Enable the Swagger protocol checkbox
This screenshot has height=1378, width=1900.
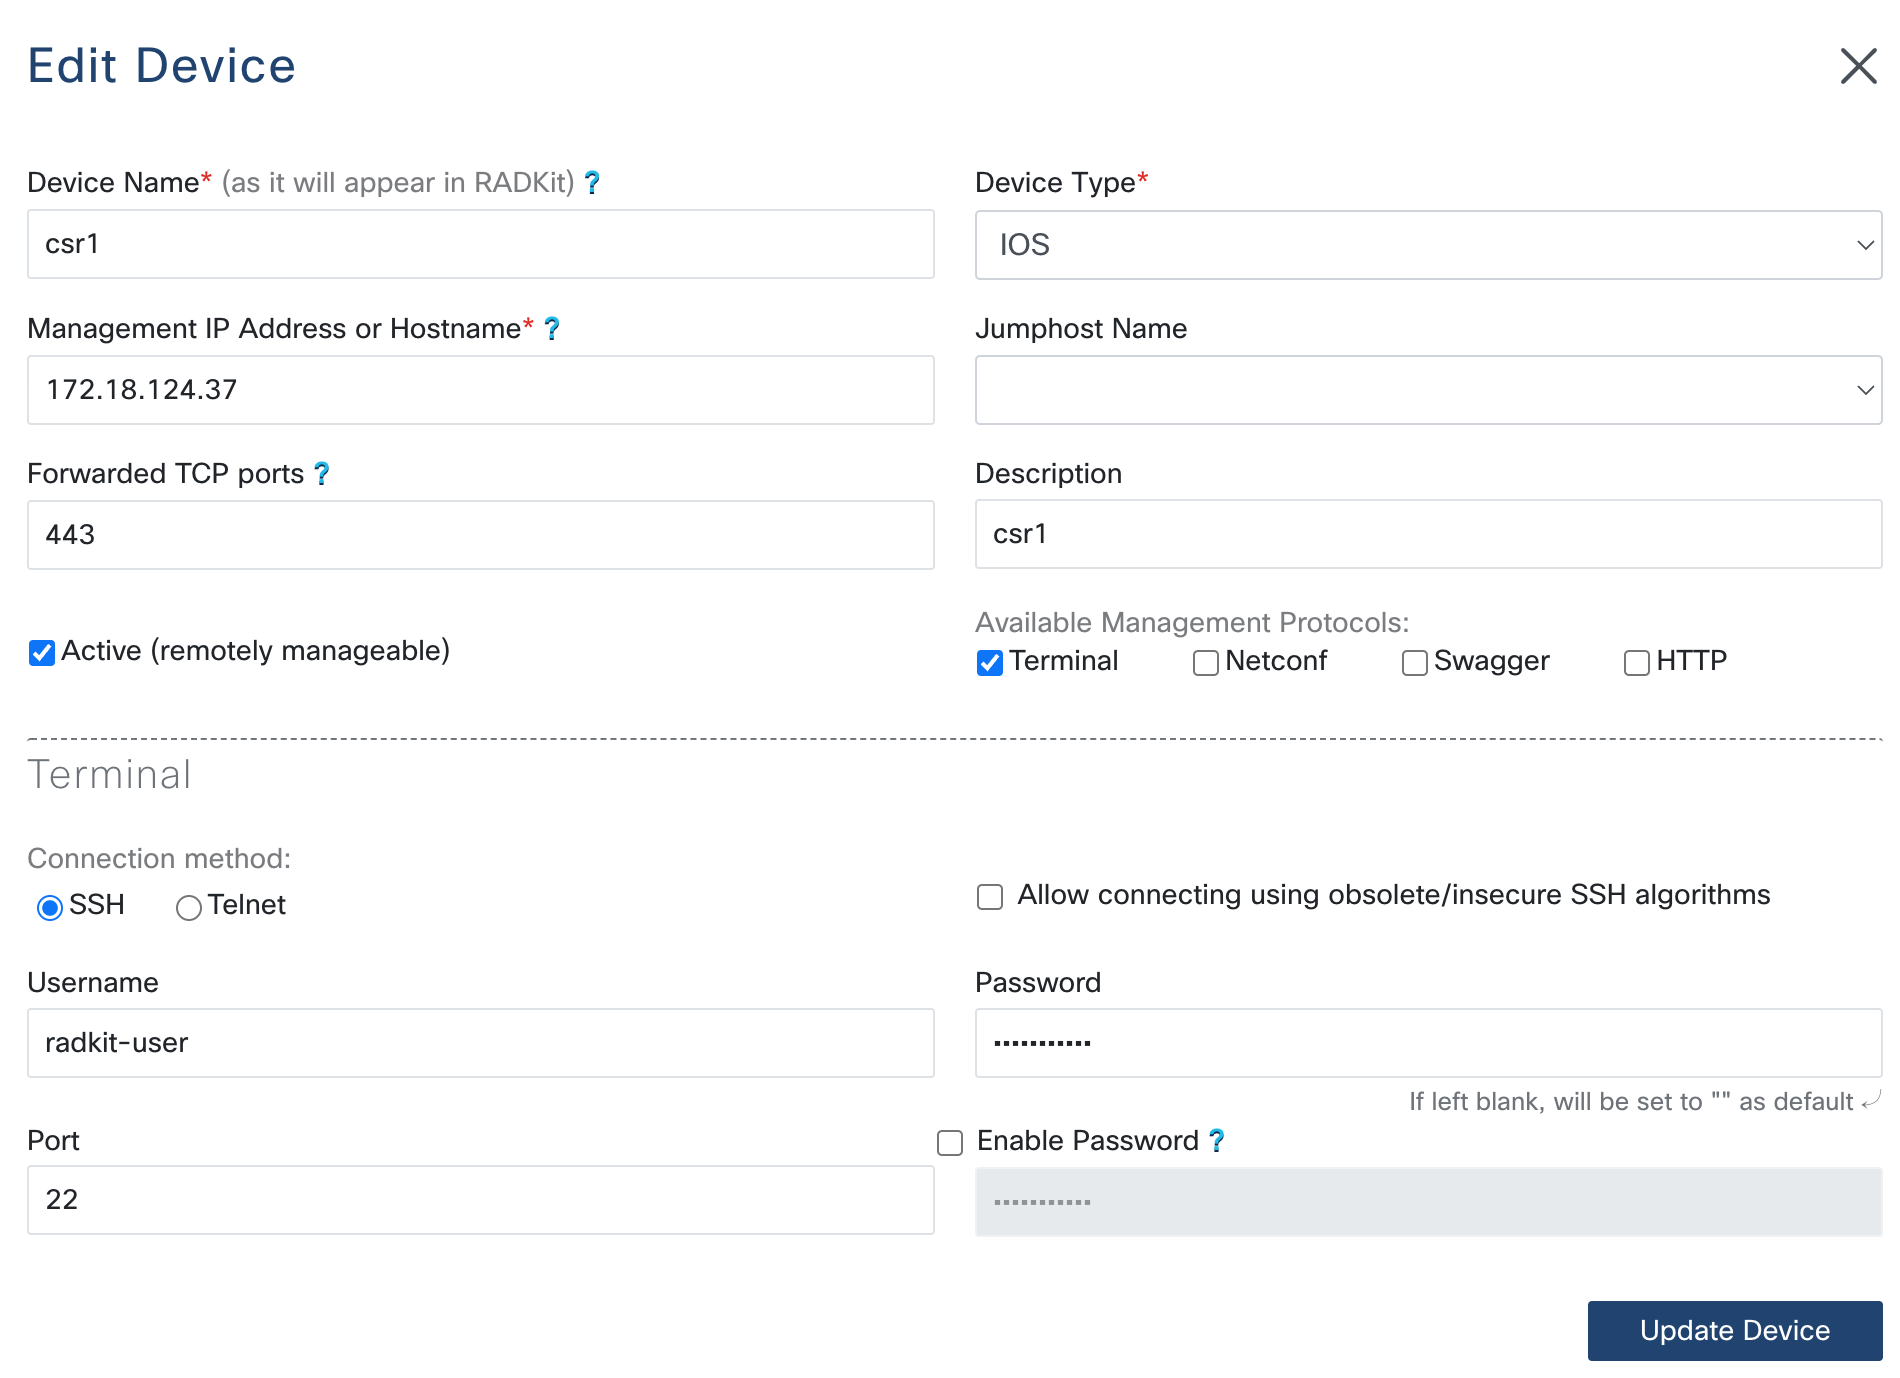click(1415, 663)
